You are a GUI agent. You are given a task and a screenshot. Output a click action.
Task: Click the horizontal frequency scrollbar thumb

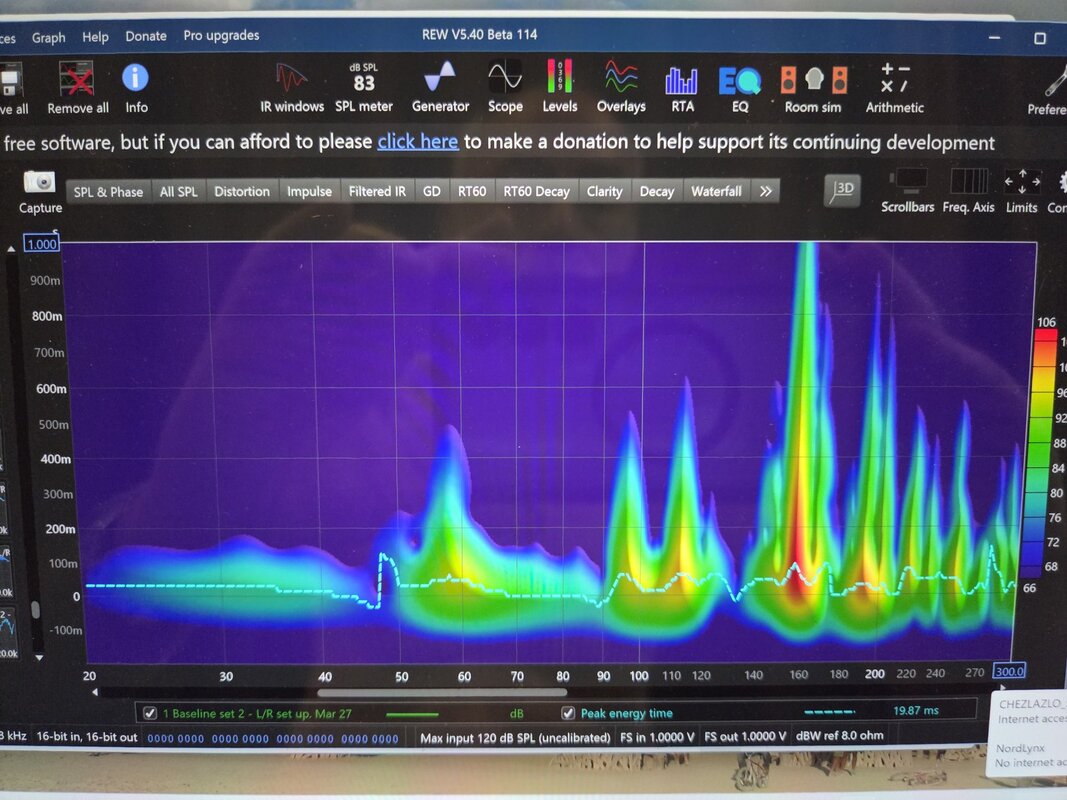click(x=442, y=693)
